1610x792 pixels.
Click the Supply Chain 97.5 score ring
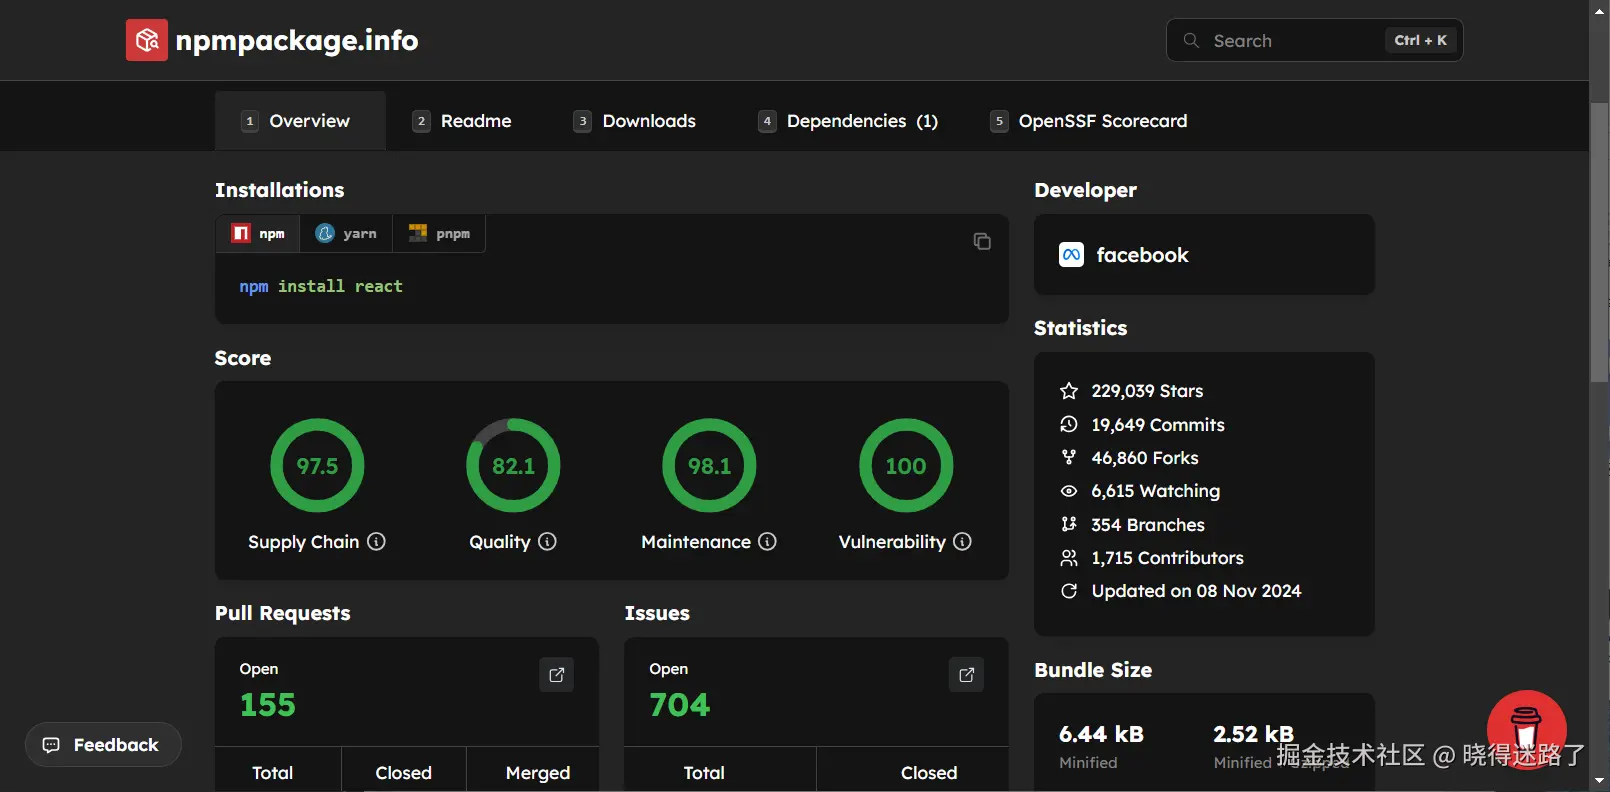pyautogui.click(x=317, y=465)
